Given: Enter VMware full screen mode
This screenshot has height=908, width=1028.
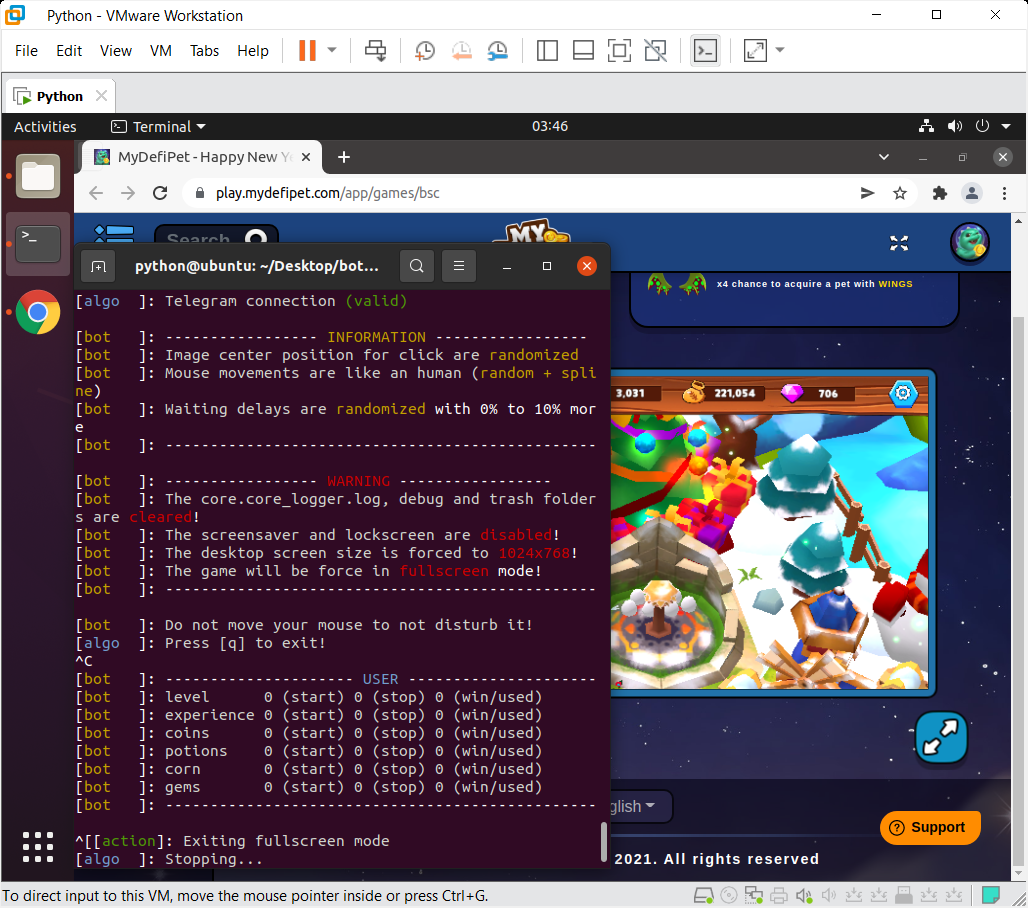Looking at the screenshot, I should [619, 50].
